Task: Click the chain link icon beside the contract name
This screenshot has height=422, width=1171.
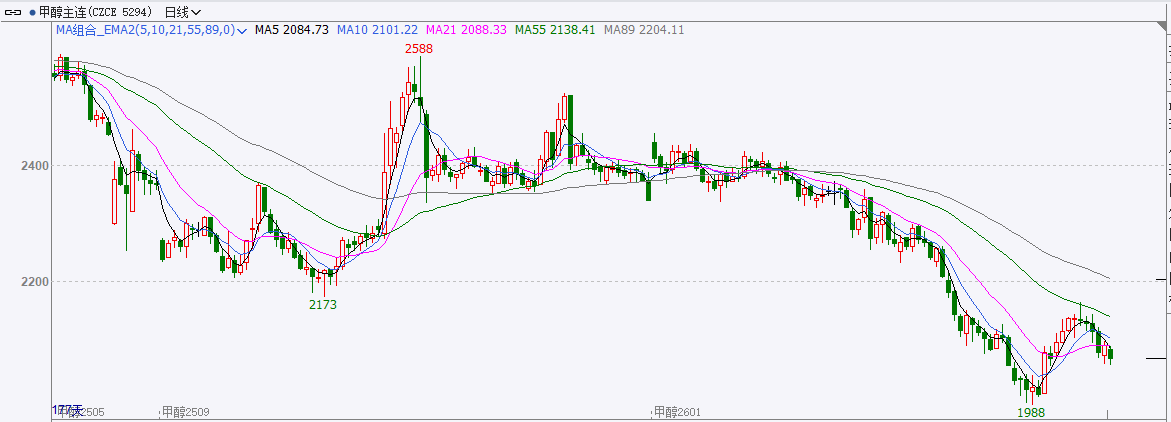Action: (12, 12)
